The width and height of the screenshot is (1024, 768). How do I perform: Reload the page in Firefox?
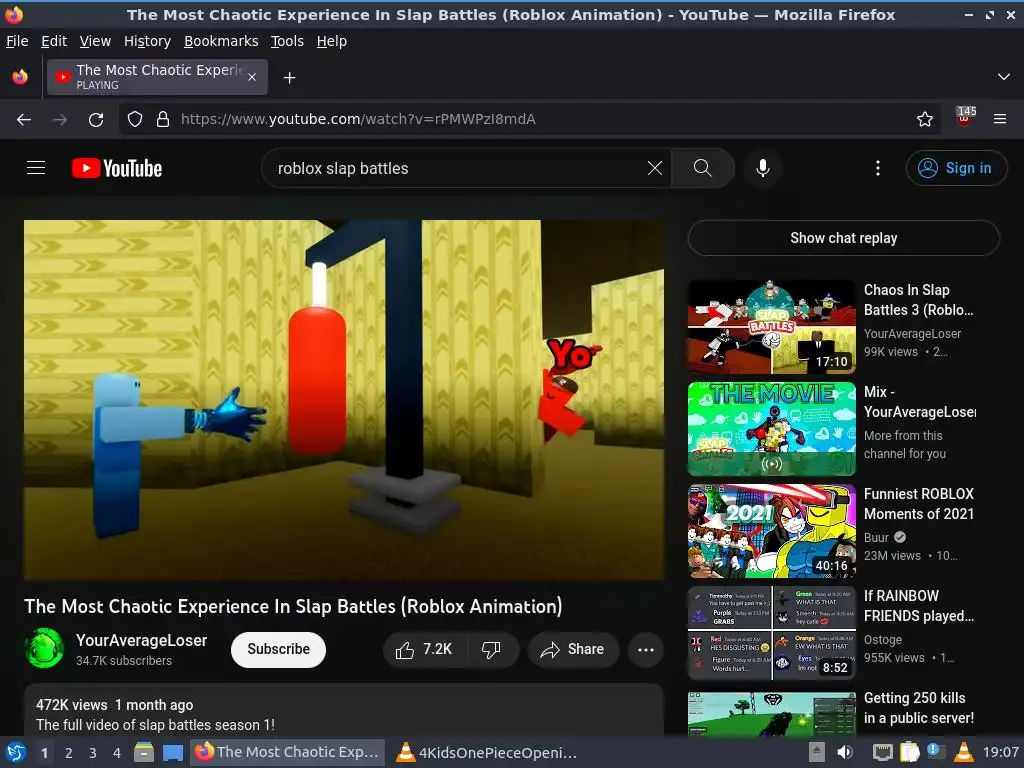[96, 119]
